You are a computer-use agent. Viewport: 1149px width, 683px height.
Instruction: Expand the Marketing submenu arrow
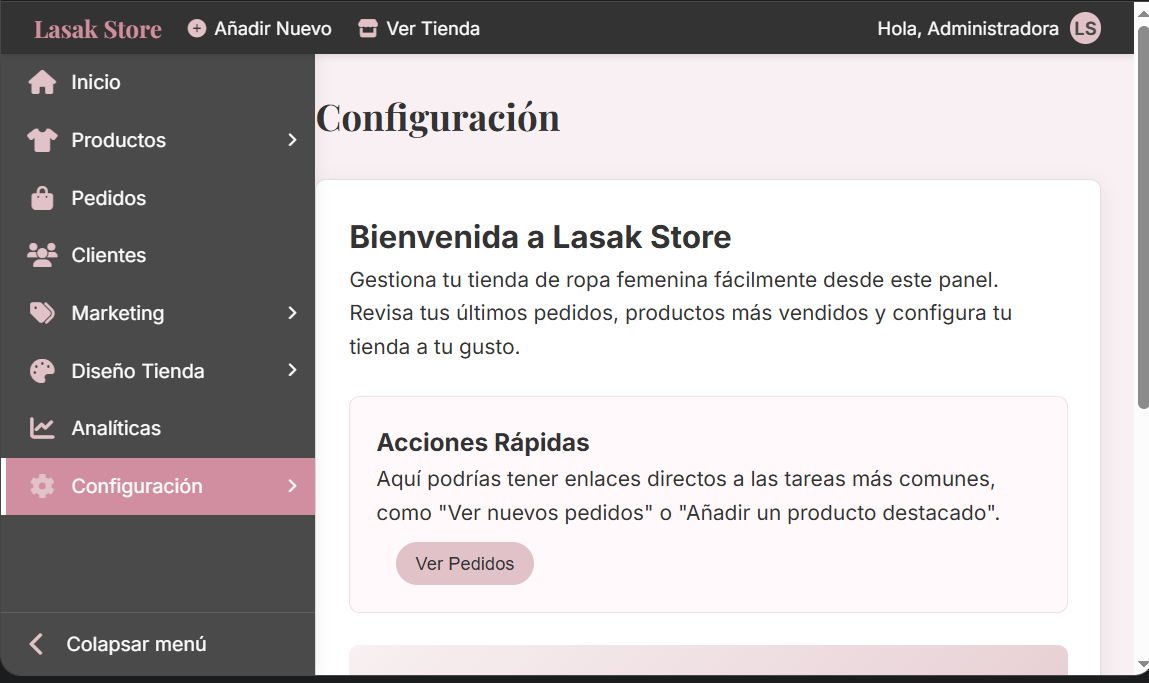click(292, 314)
